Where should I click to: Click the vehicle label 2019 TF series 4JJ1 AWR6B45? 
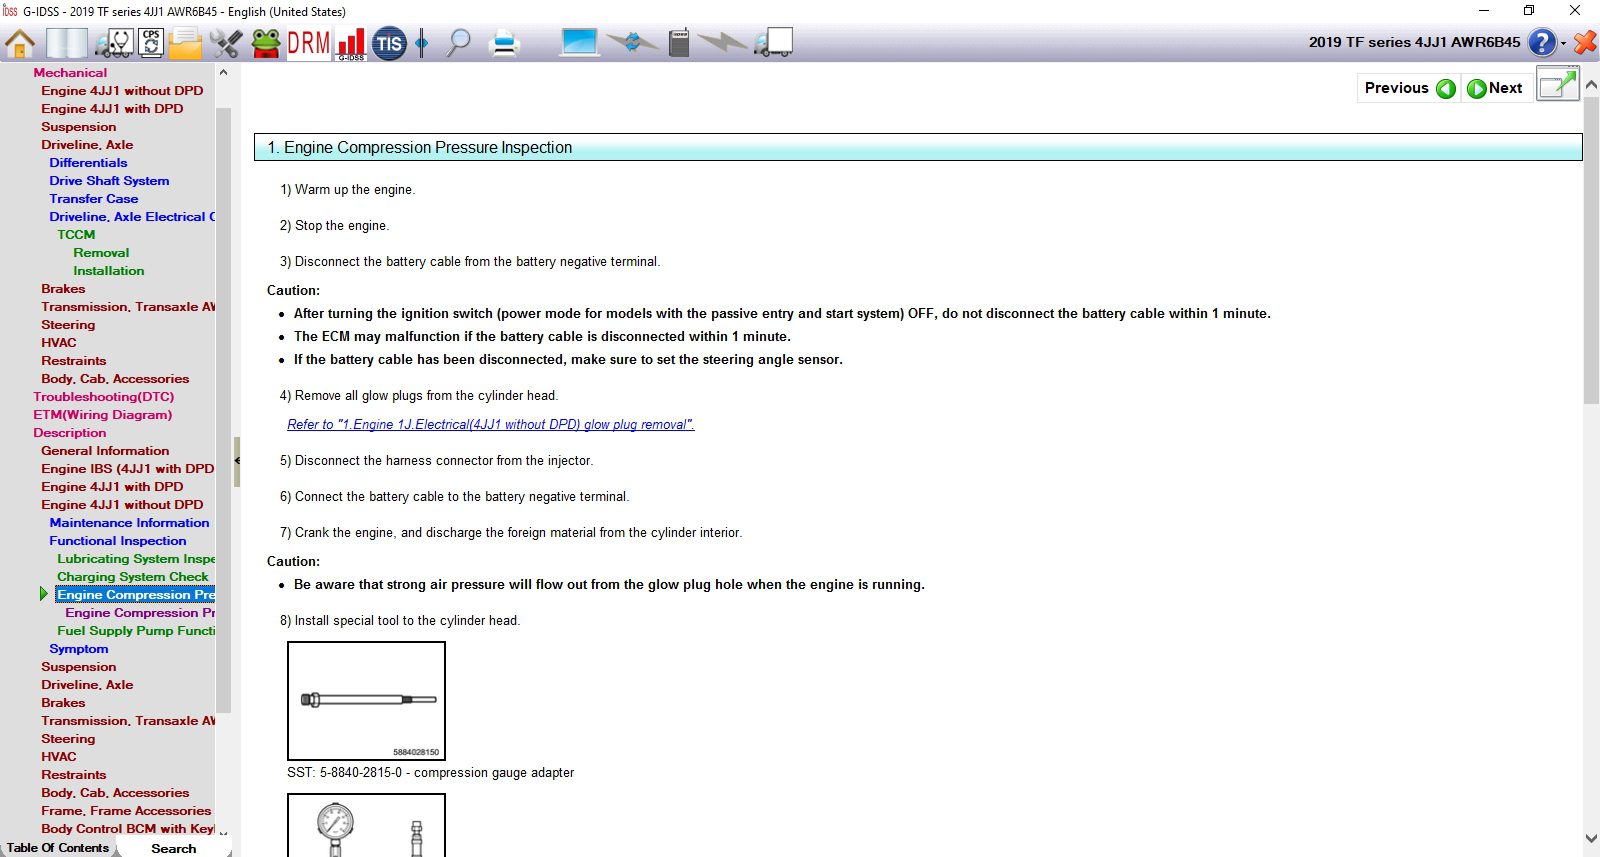point(1414,42)
